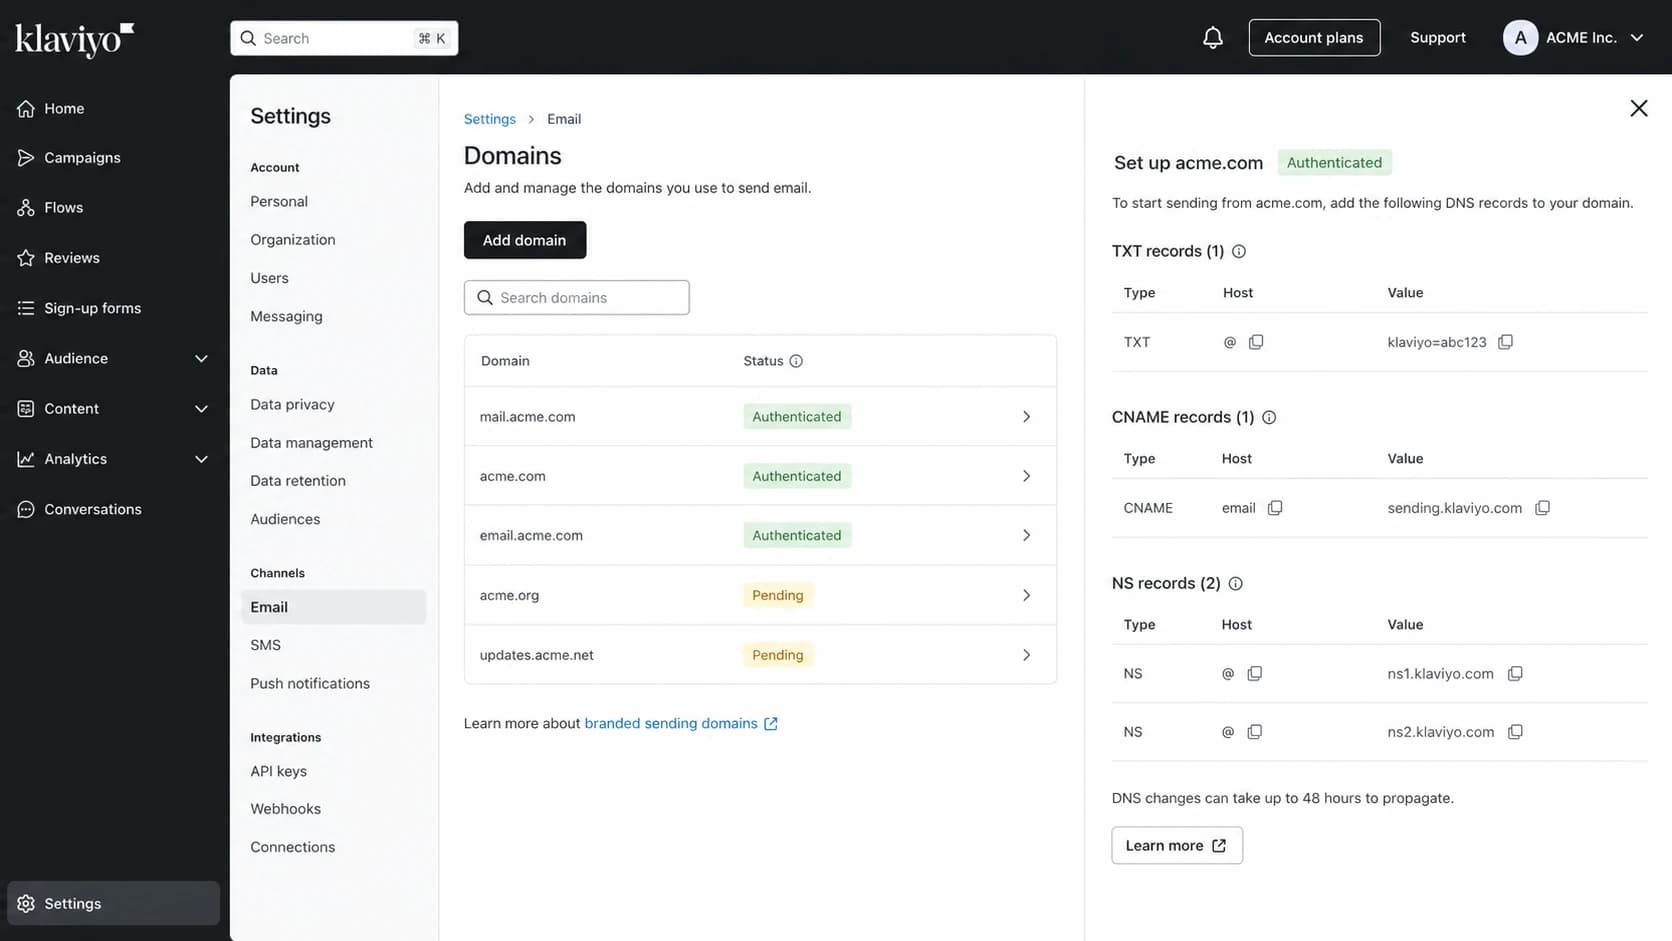Focus the Search domains field
Image resolution: width=1672 pixels, height=941 pixels.
(576, 298)
